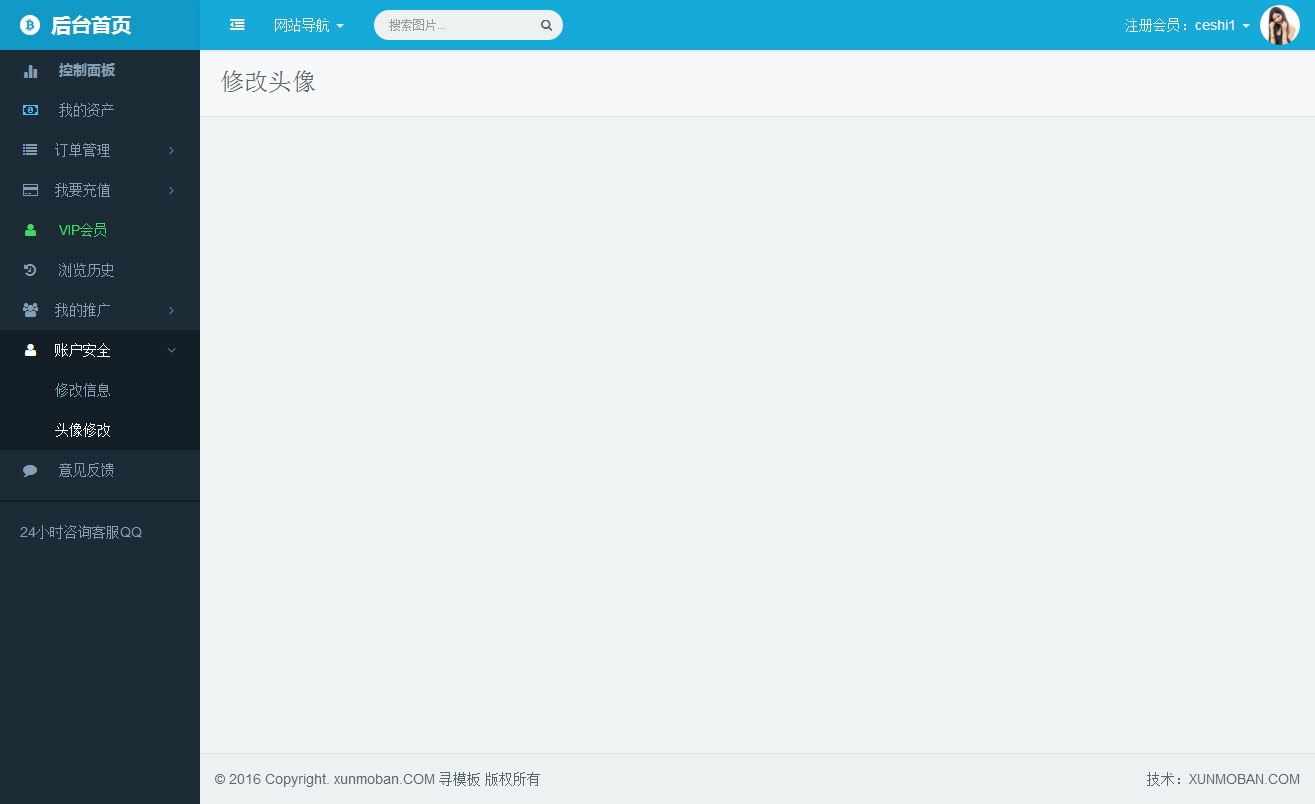Click the bar chart icon next to 控制面板

coord(30,71)
